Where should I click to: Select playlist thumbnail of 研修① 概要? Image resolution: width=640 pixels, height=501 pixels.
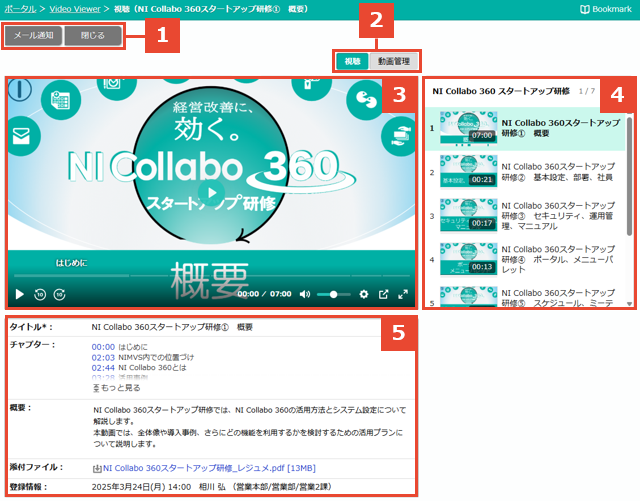469,128
